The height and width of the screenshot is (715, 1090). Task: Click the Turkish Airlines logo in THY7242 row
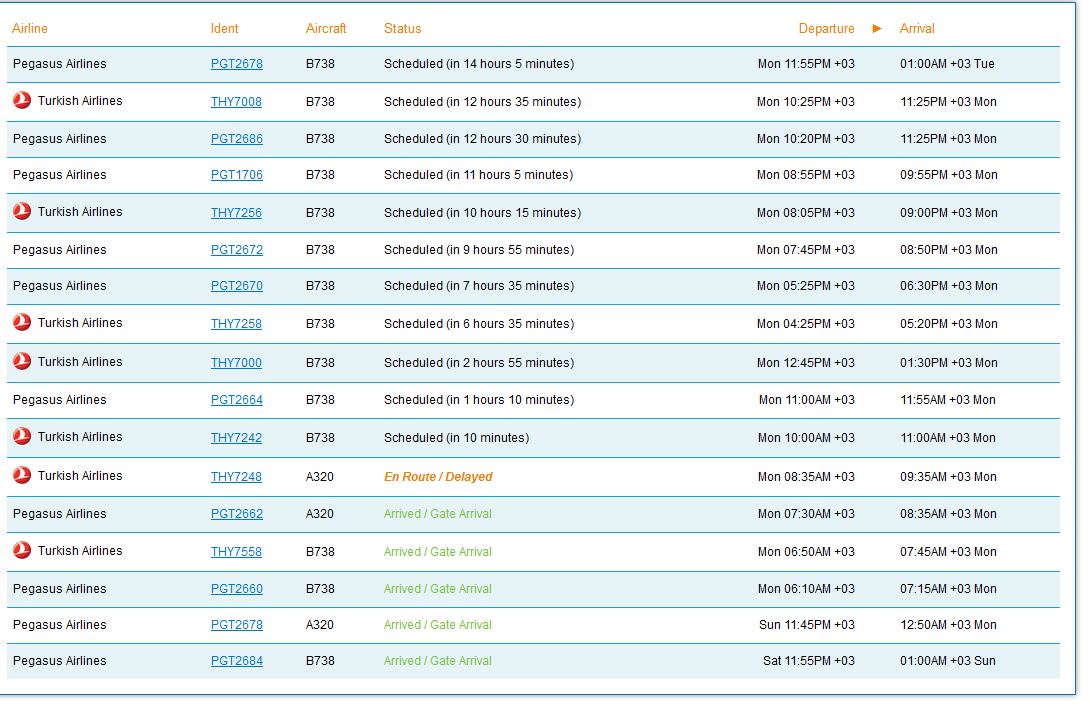pyautogui.click(x=22, y=437)
